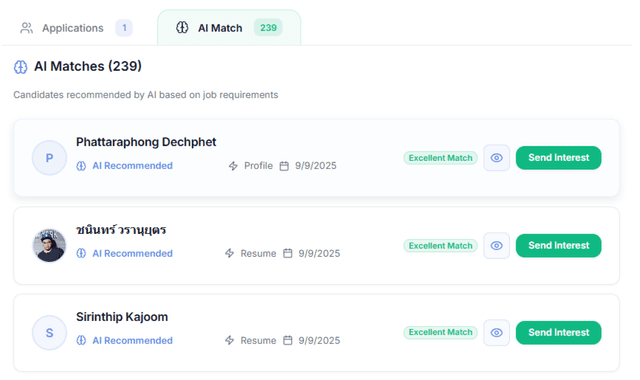Image resolution: width=640 pixels, height=380 pixels.
Task: Click the people icon on Applications tab
Action: click(27, 28)
